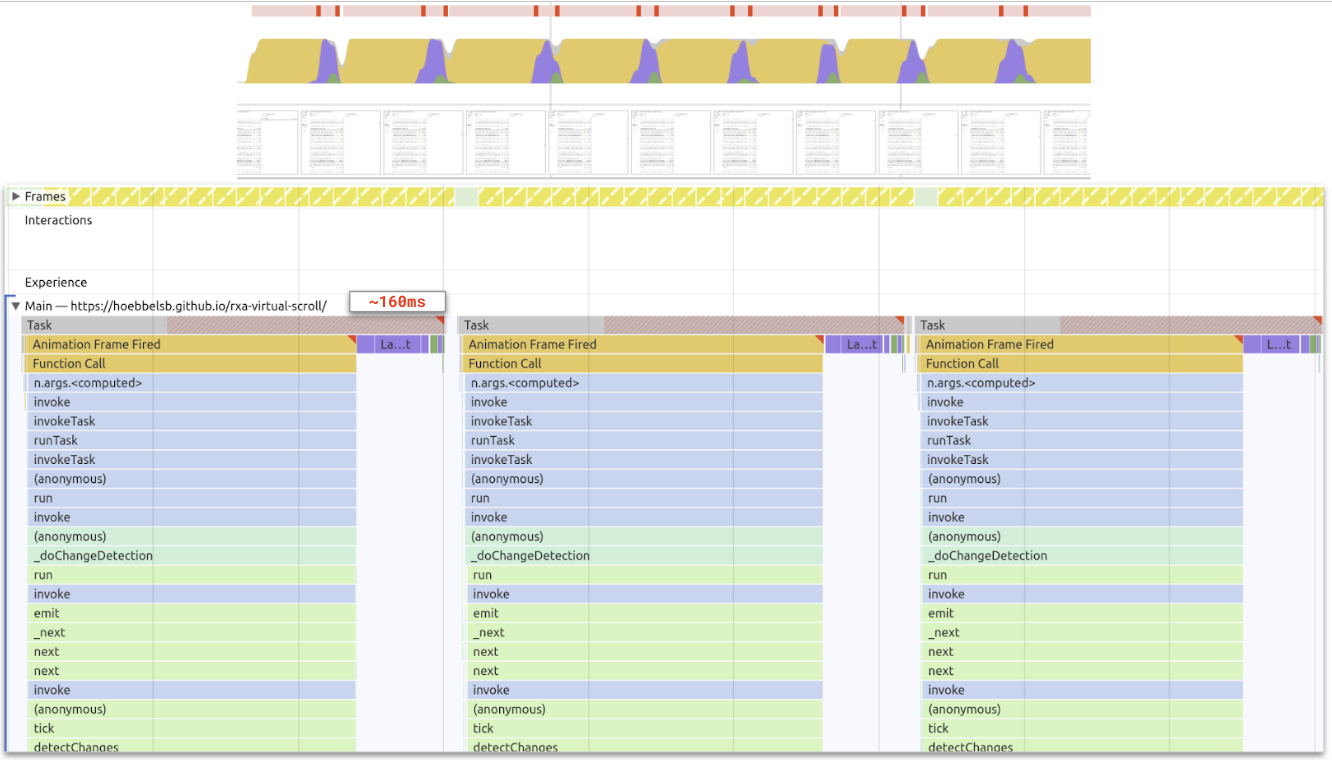Click the ~160ms duration label

pos(397,302)
